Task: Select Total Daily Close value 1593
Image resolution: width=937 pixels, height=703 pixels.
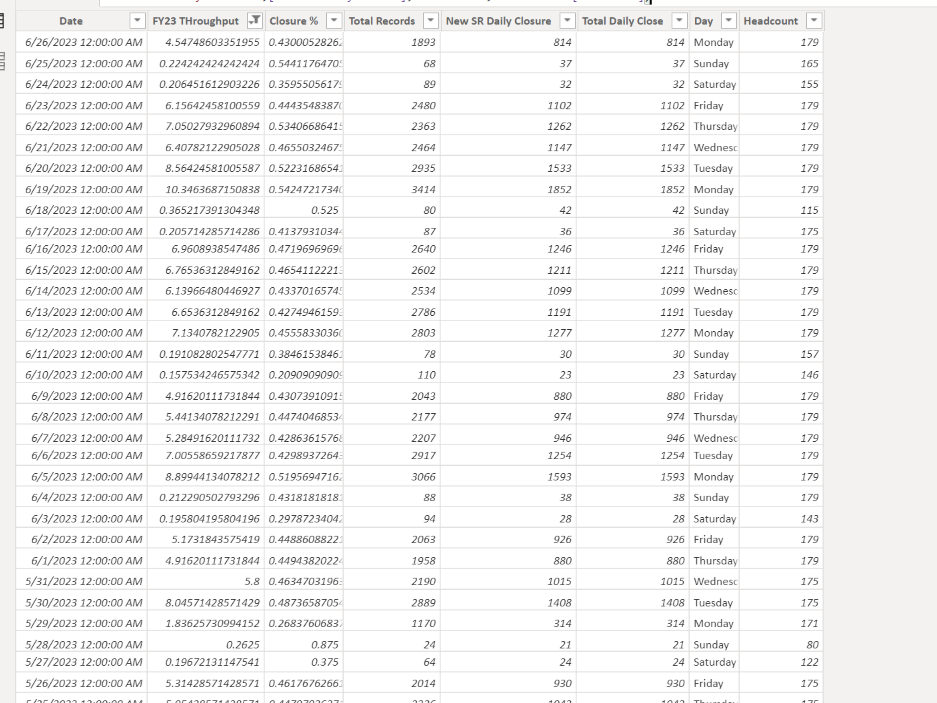Action: pyautogui.click(x=672, y=477)
